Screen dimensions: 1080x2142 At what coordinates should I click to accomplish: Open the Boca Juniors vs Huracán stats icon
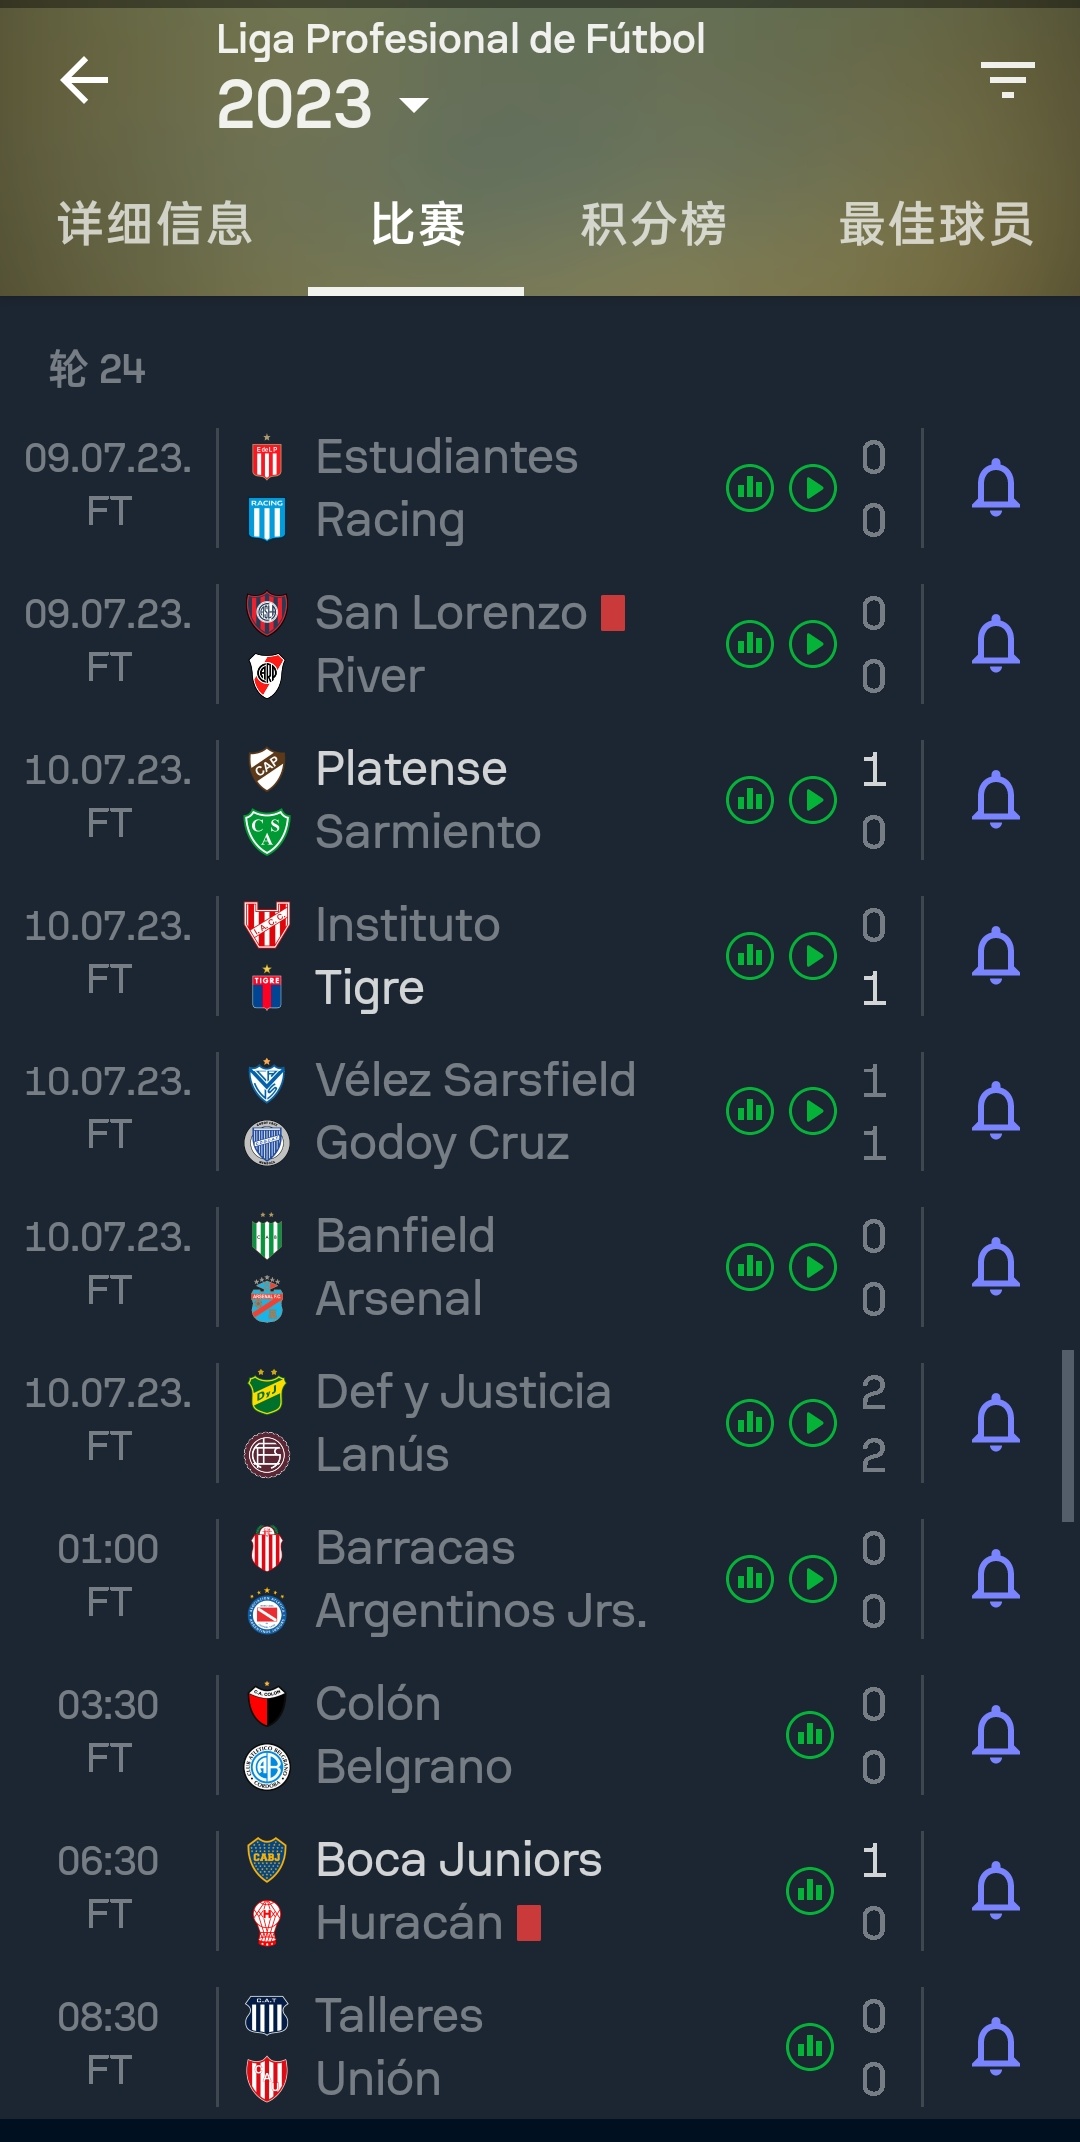[810, 1891]
